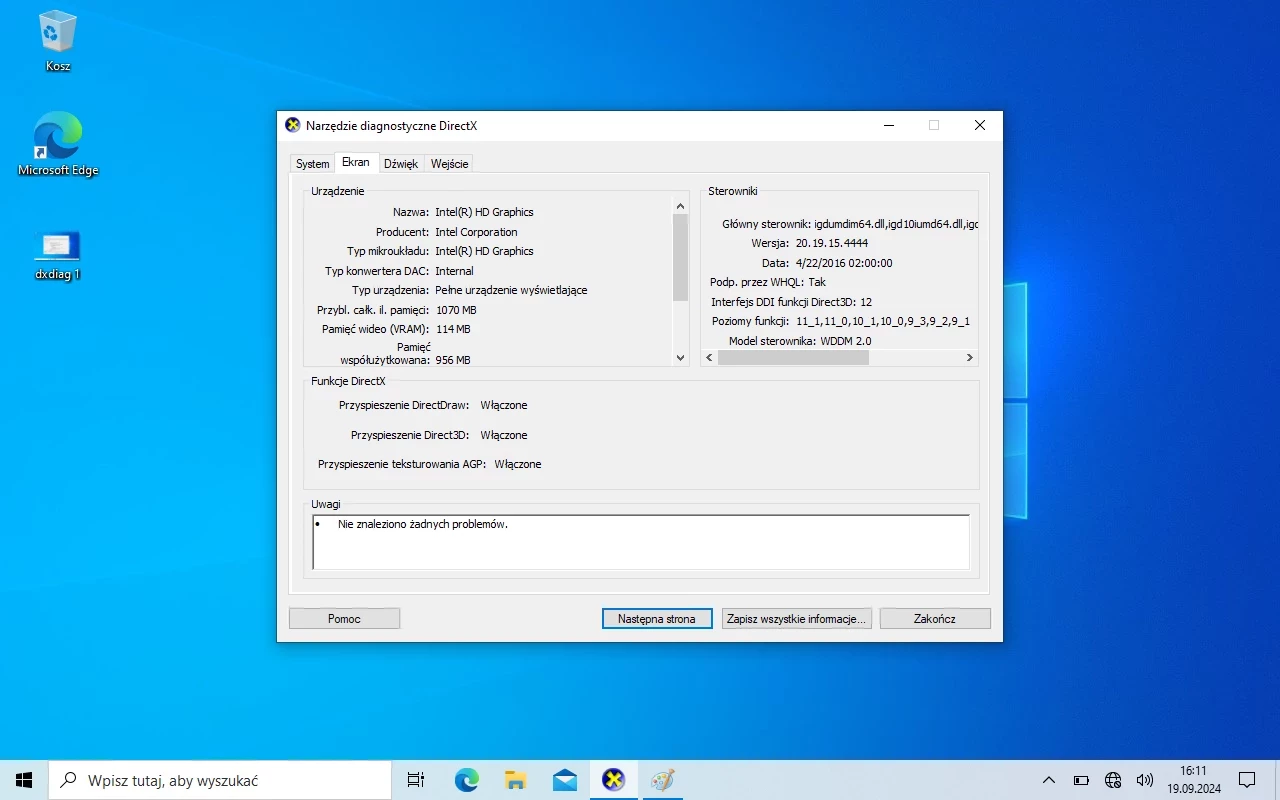
Task: Open the Microsoft Edge desktop shortcut
Action: point(58,140)
